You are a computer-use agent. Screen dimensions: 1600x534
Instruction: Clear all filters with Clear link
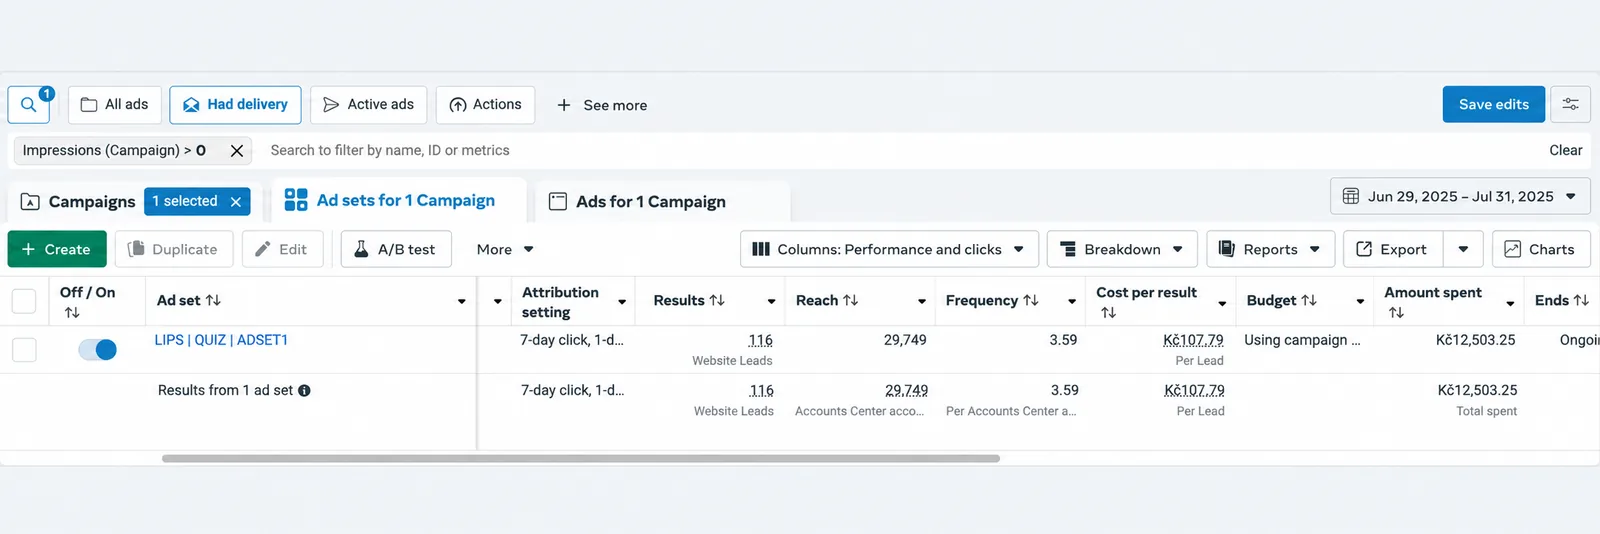click(1565, 151)
